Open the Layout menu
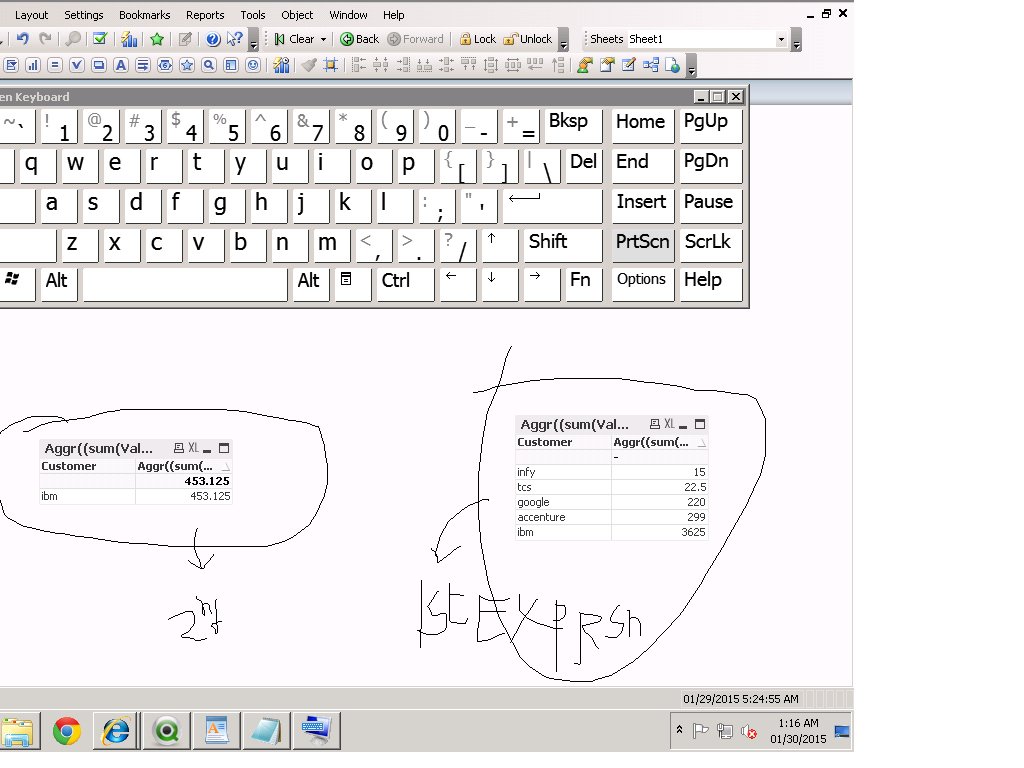The width and height of the screenshot is (1024, 768). pos(31,14)
